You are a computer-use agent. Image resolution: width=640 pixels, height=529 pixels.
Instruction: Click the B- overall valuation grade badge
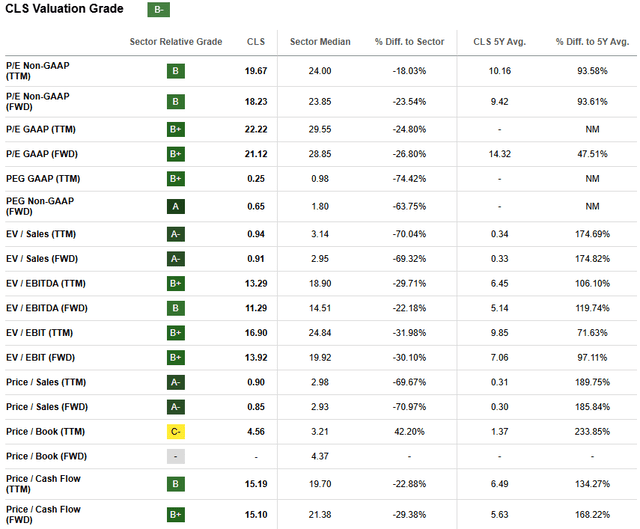pos(158,10)
